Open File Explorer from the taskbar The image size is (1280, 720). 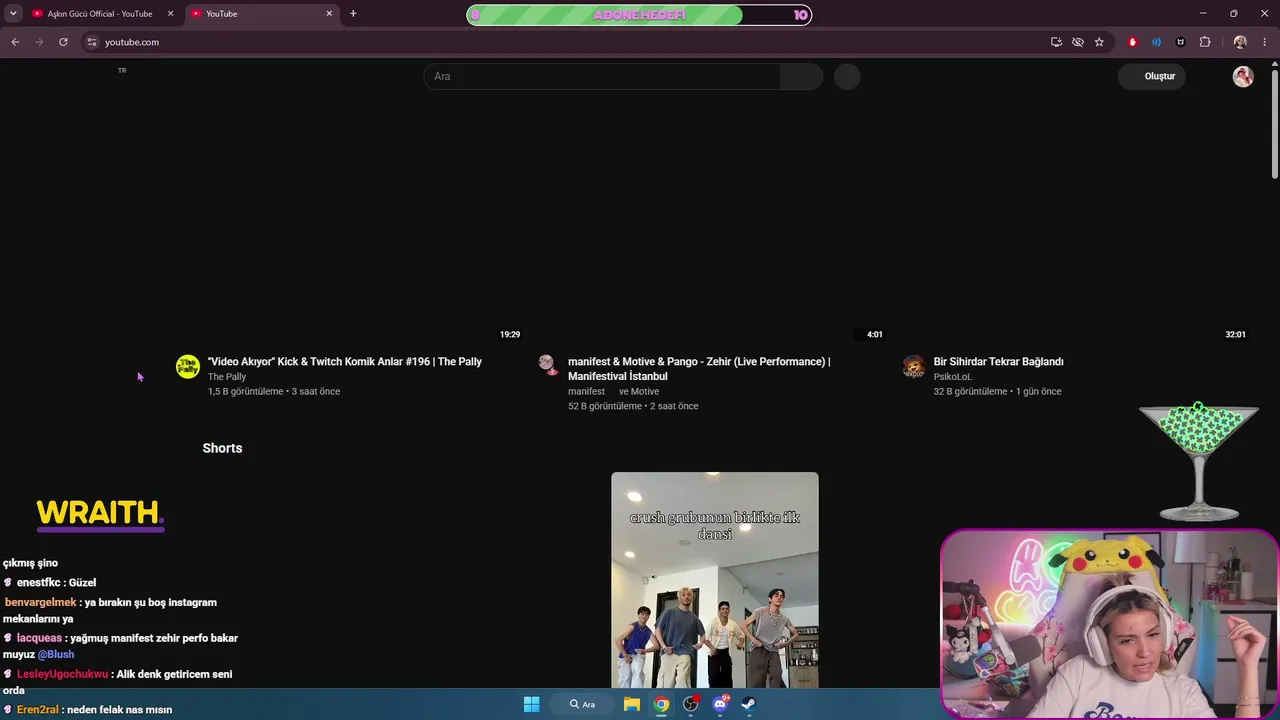[632, 704]
